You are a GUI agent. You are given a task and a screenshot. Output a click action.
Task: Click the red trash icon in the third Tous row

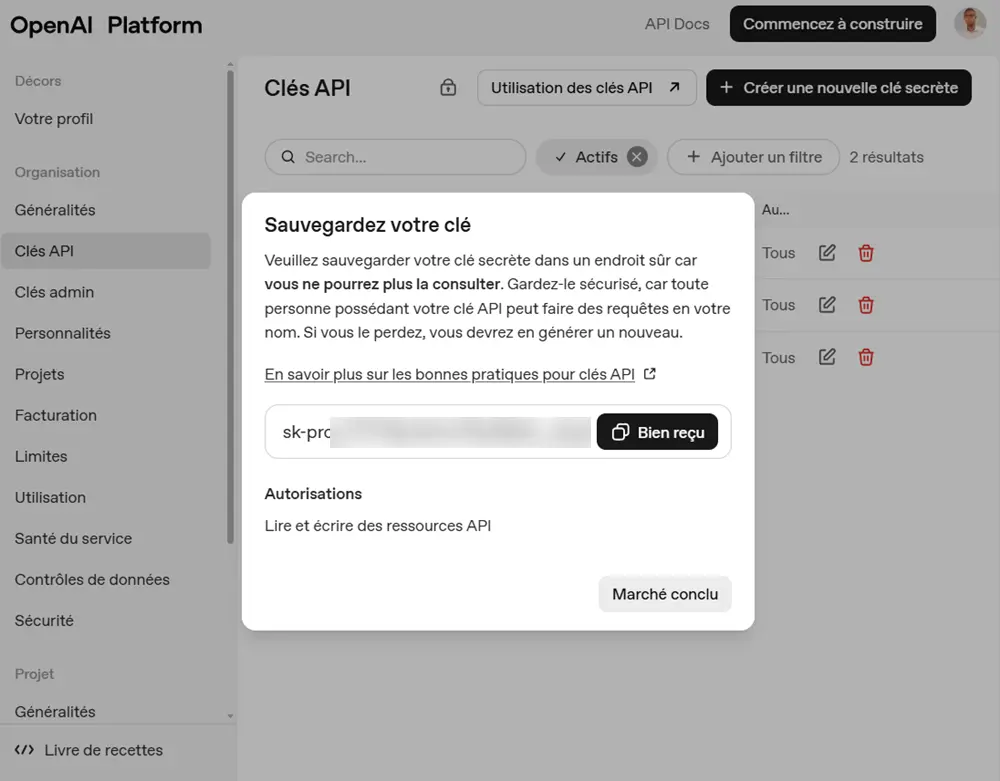coord(865,358)
